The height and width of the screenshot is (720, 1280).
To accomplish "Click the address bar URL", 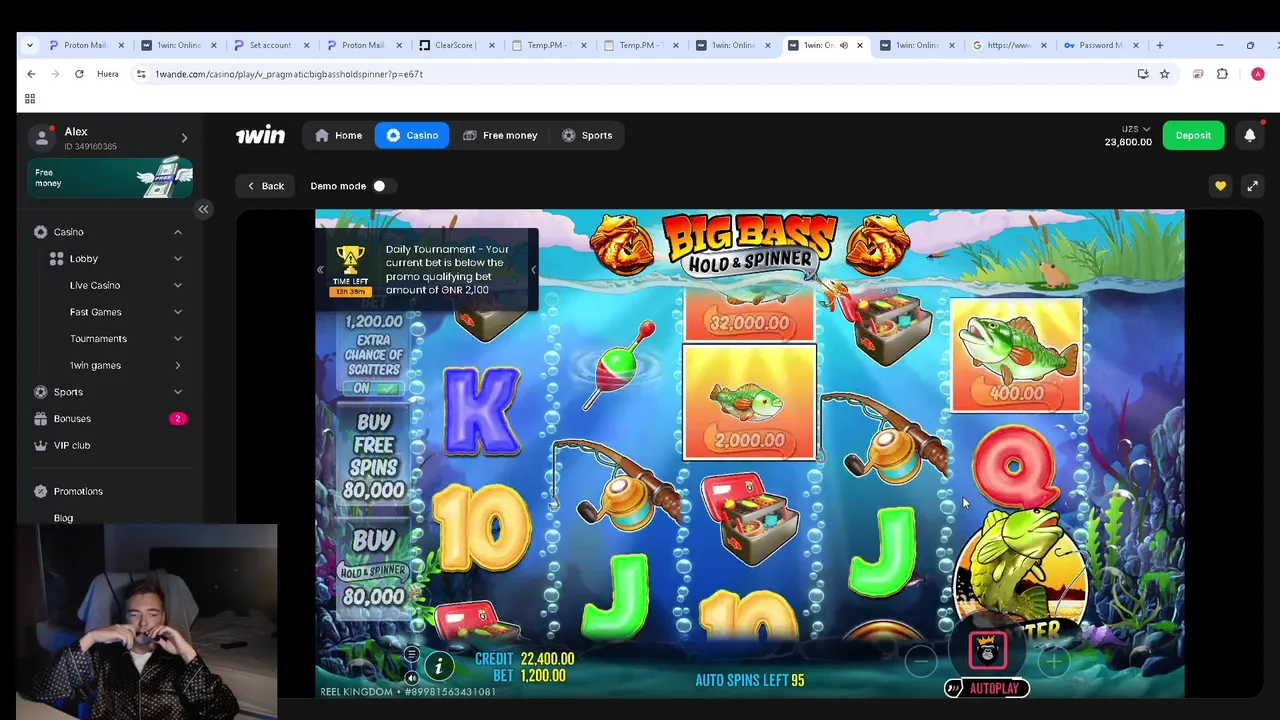I will 289,74.
